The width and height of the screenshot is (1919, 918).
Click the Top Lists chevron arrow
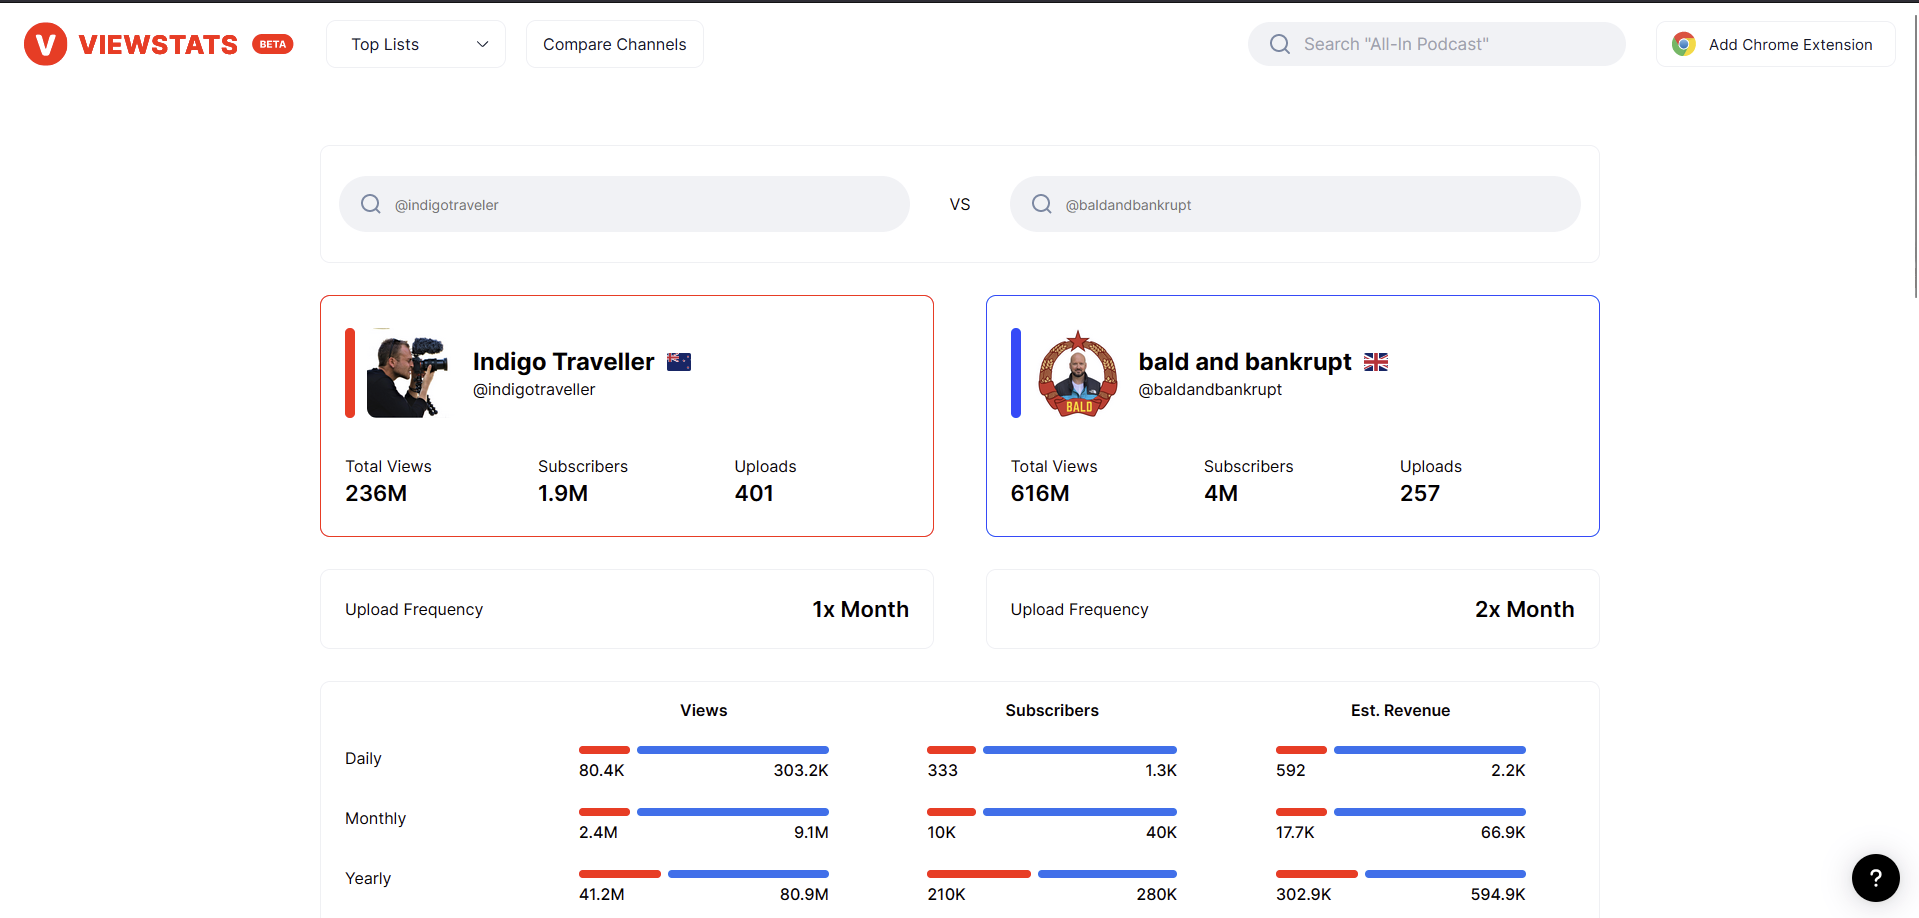point(483,44)
